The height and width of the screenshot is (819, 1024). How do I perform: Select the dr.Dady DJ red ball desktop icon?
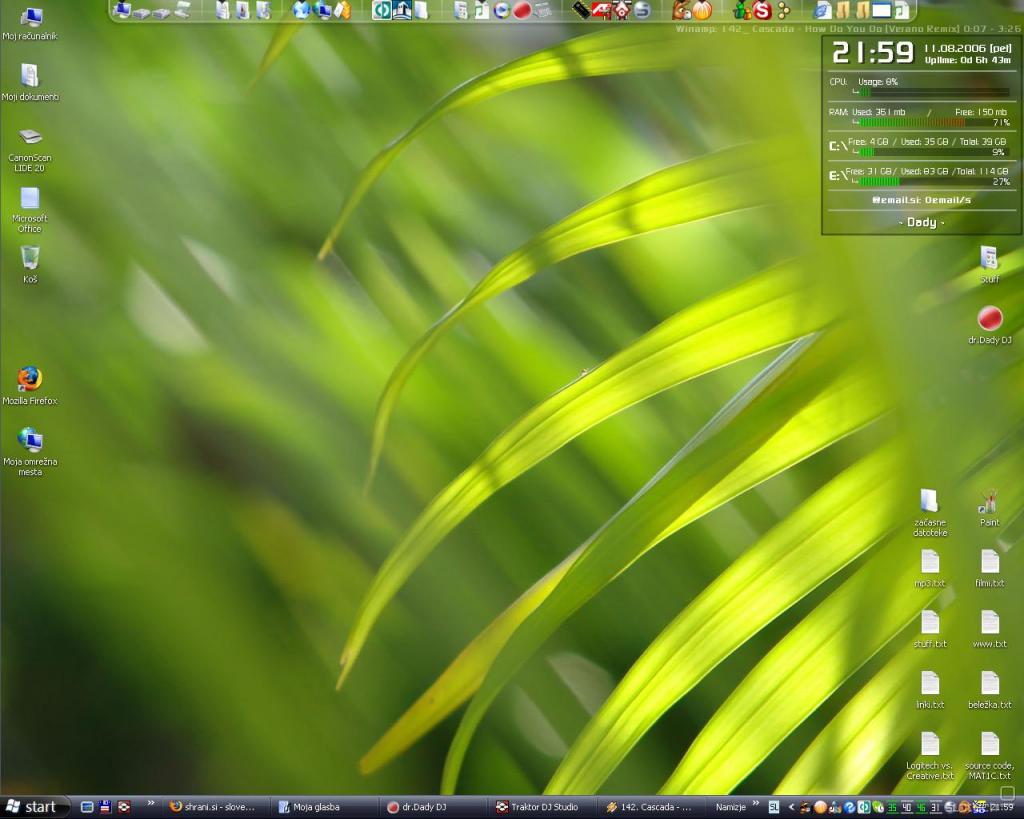tap(989, 325)
